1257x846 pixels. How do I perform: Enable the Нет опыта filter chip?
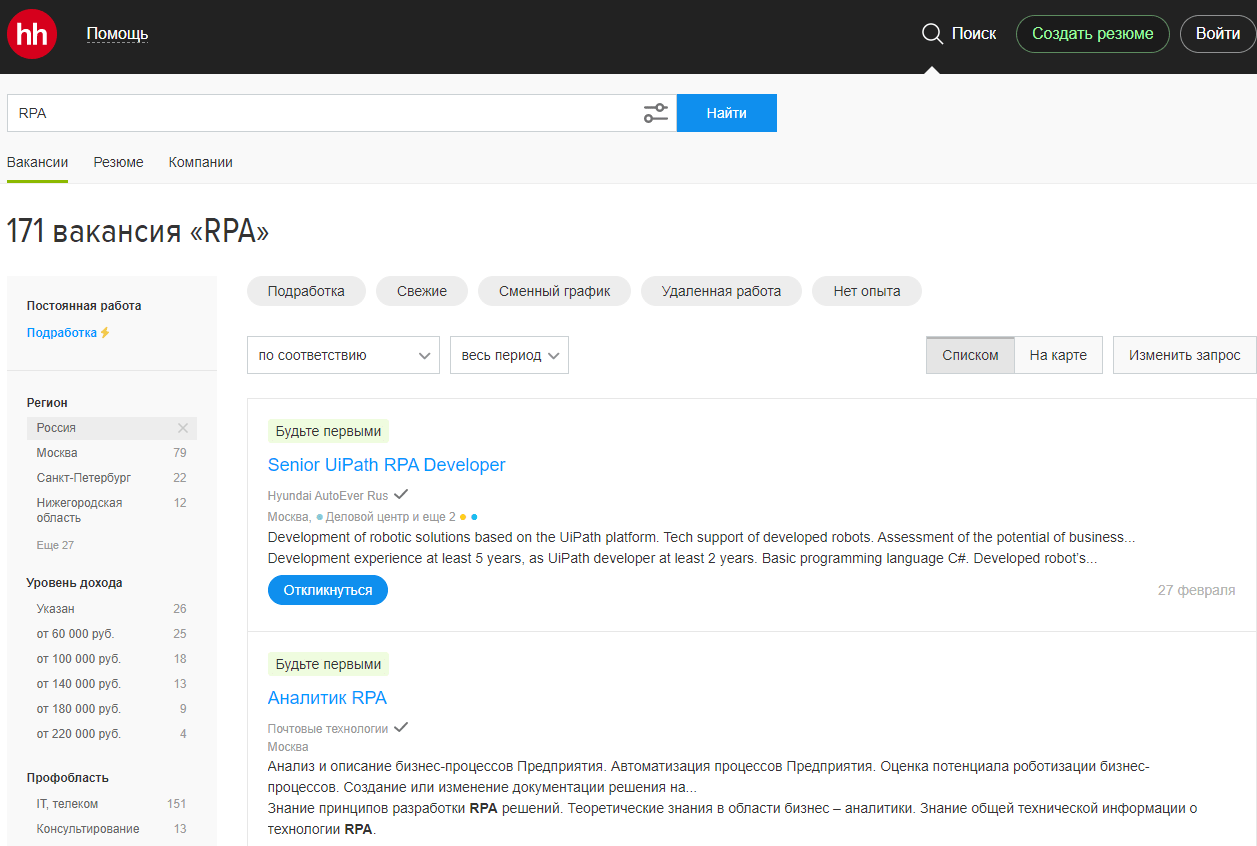[866, 291]
